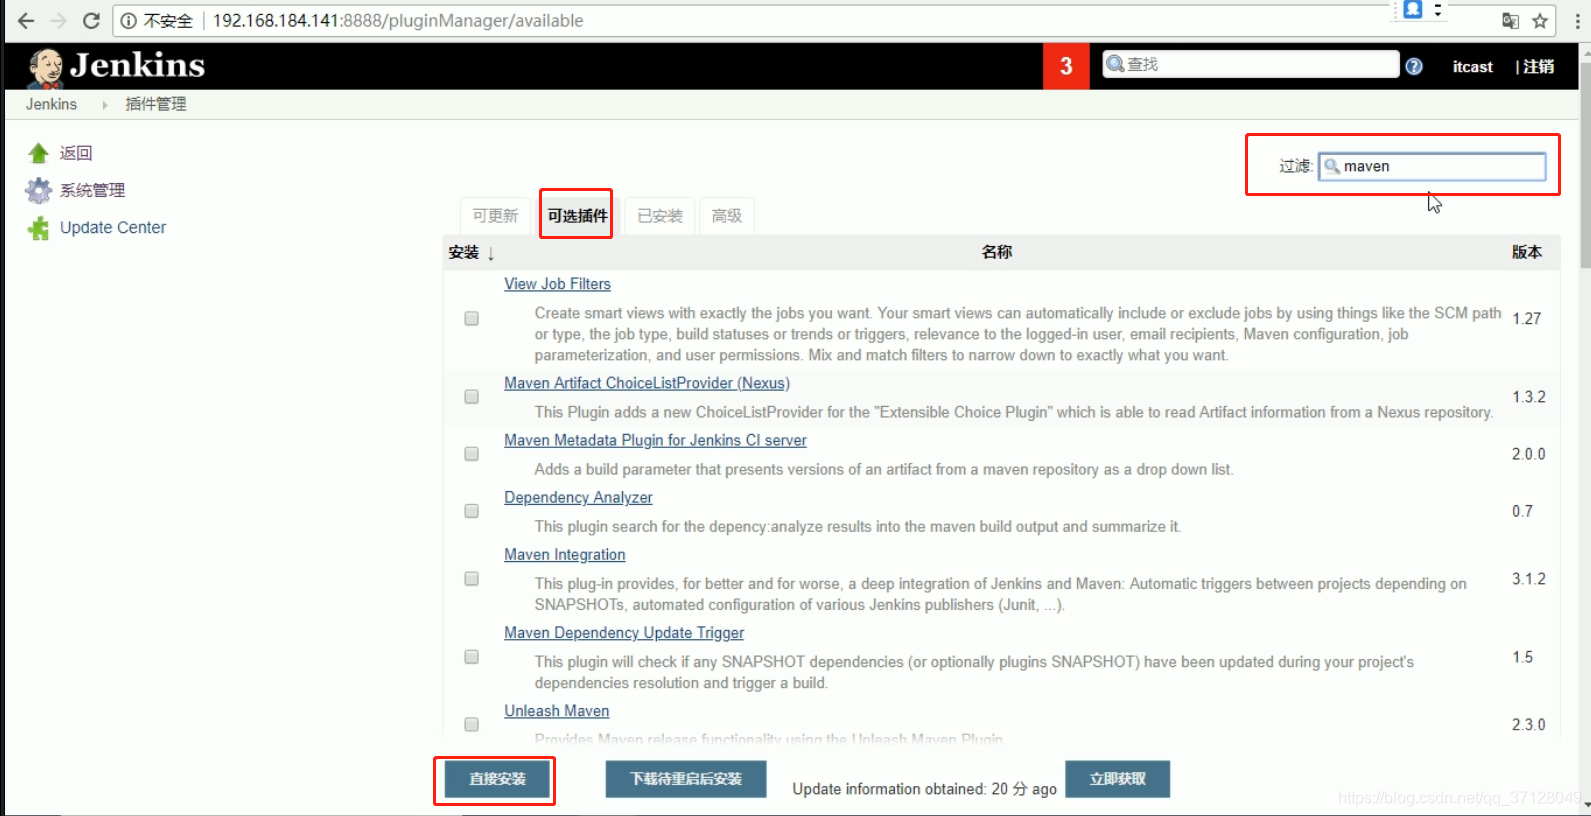The width and height of the screenshot is (1591, 816).
Task: Open Maven Artifact ChoiceListProvider (Nexus) link
Action: click(x=647, y=383)
